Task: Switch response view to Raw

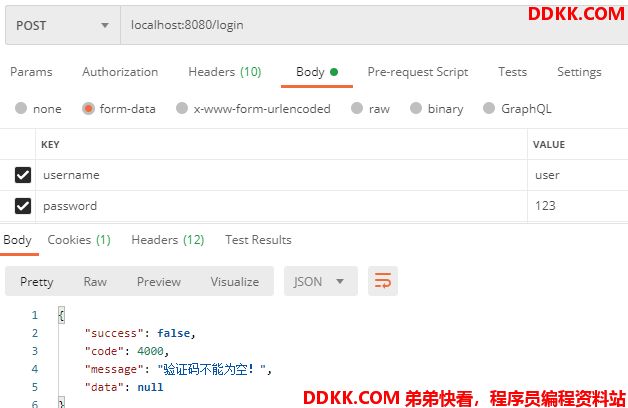Action: (95, 281)
